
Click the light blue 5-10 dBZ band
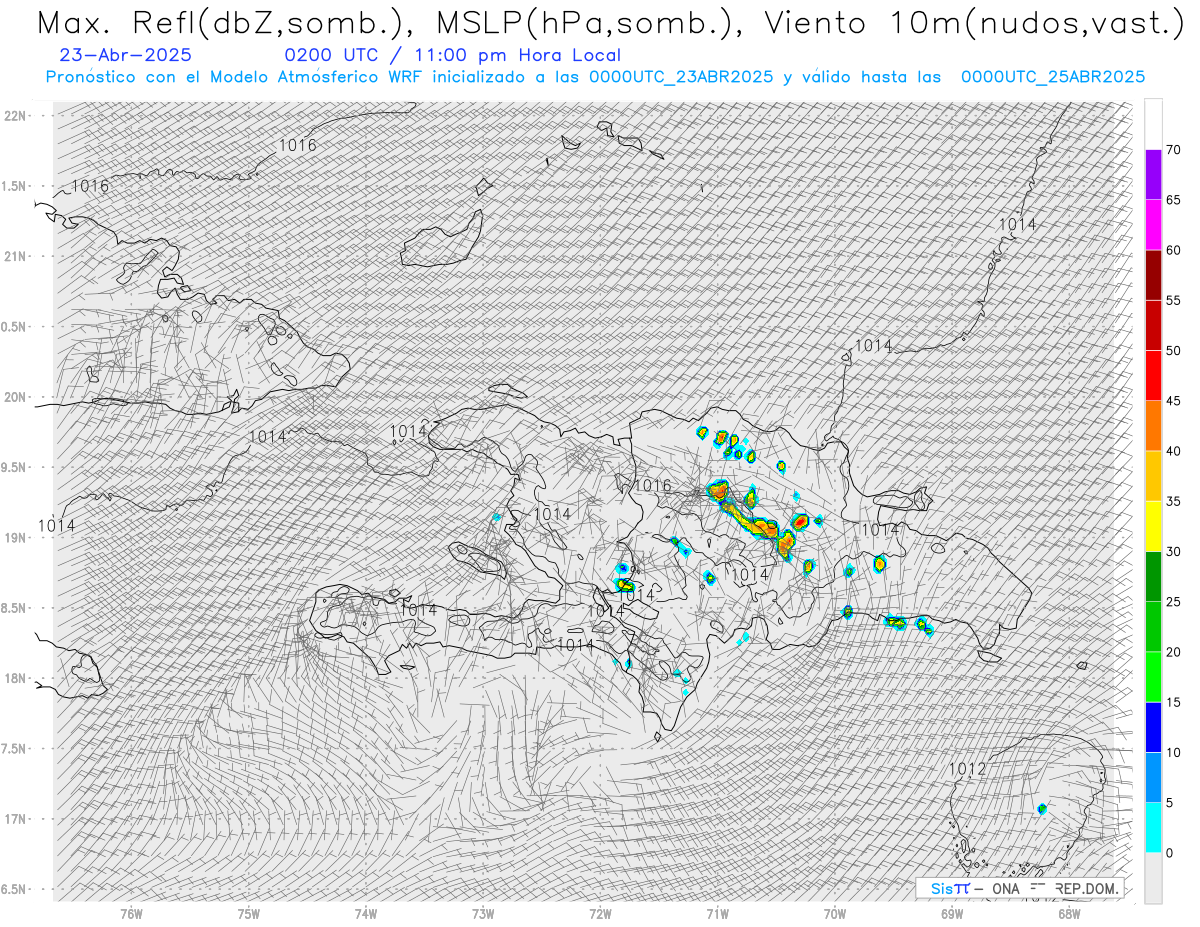point(1153,777)
